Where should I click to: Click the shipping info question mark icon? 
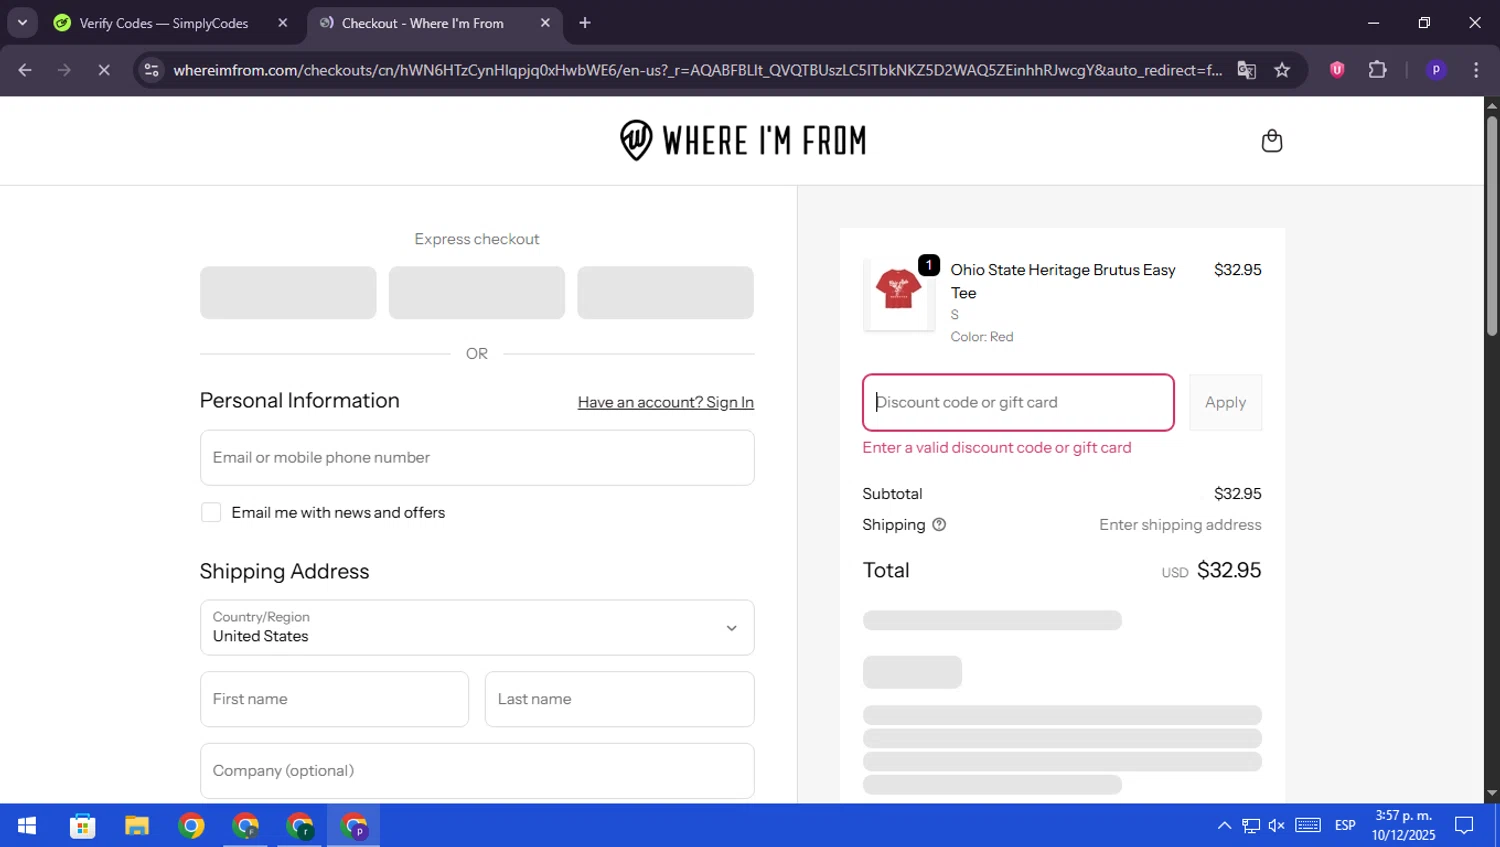[939, 525]
